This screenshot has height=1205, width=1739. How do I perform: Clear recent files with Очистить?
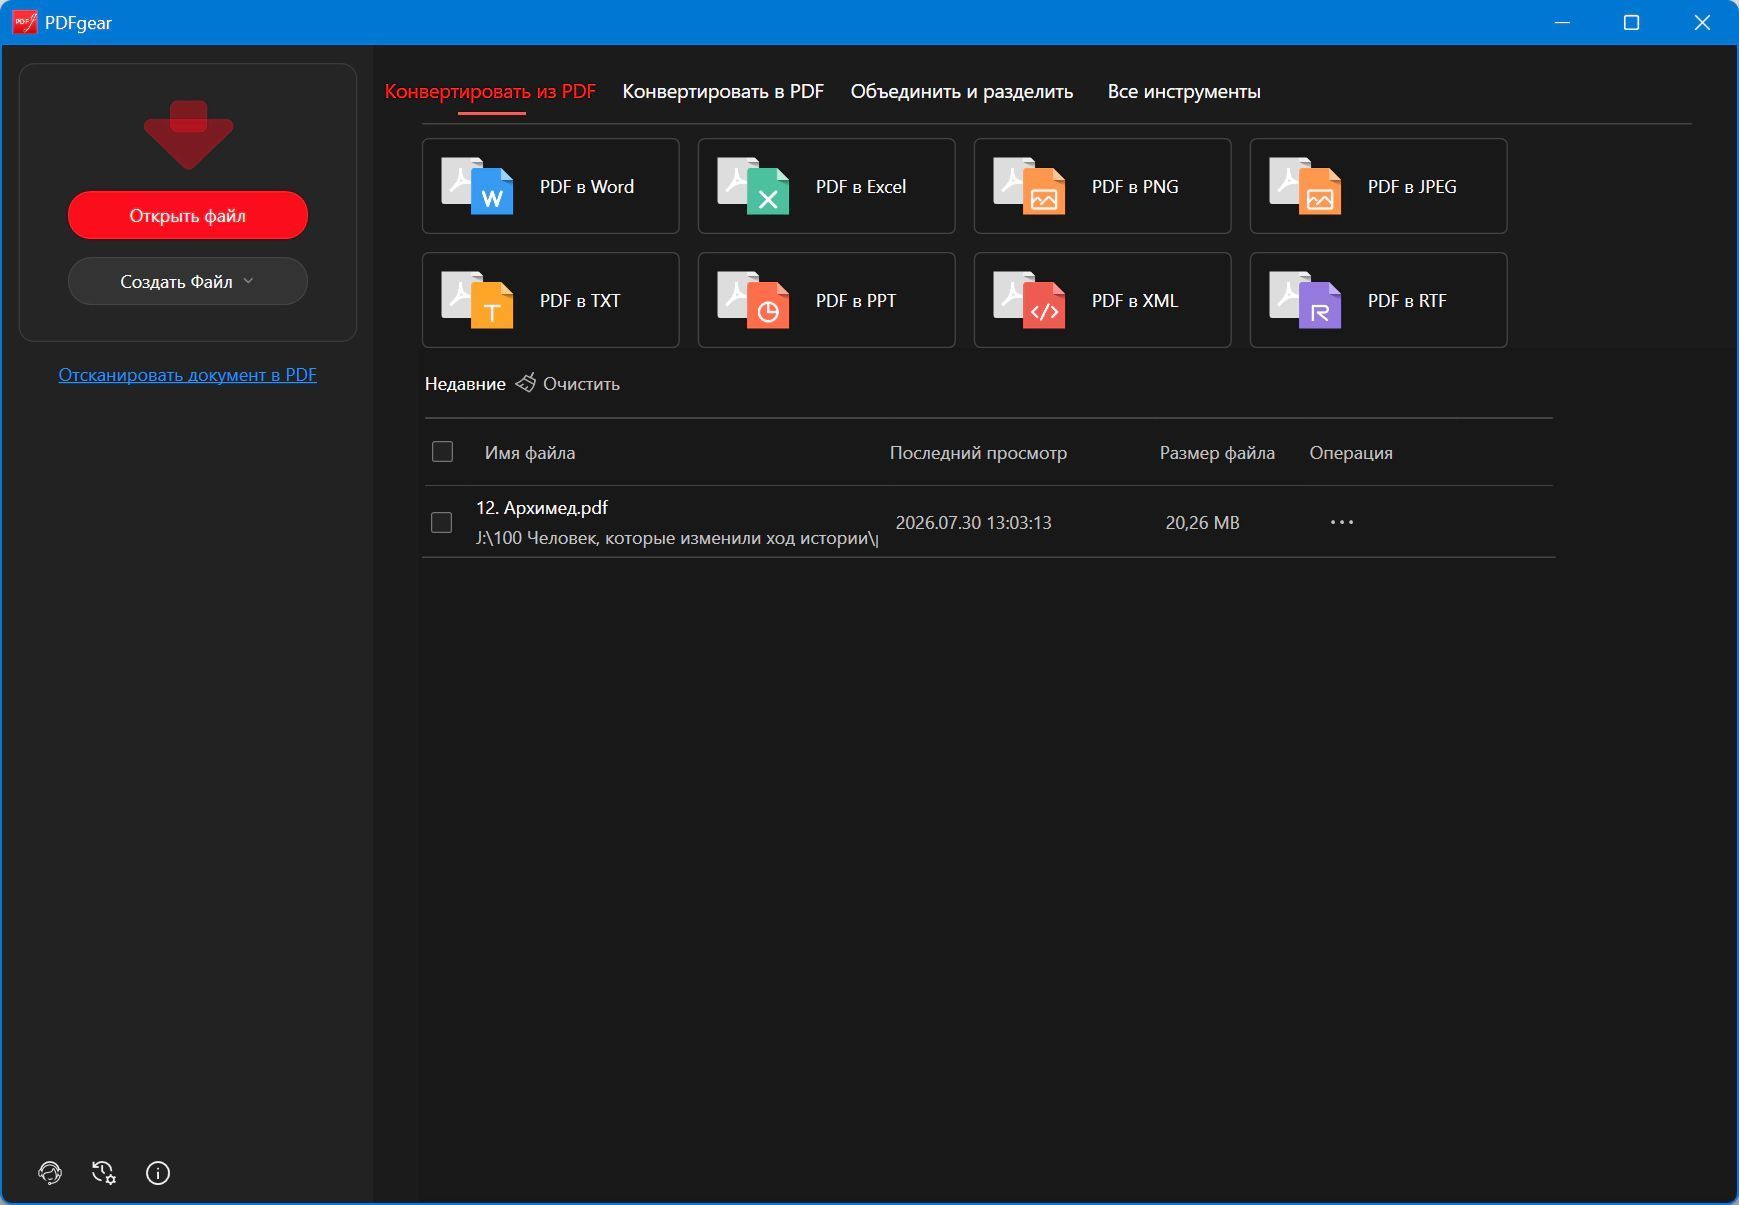click(568, 384)
